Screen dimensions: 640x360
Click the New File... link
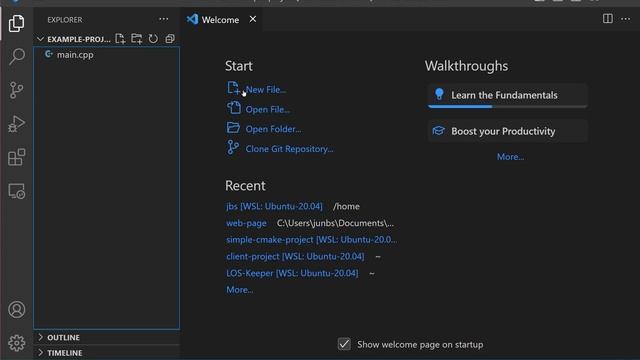(266, 90)
